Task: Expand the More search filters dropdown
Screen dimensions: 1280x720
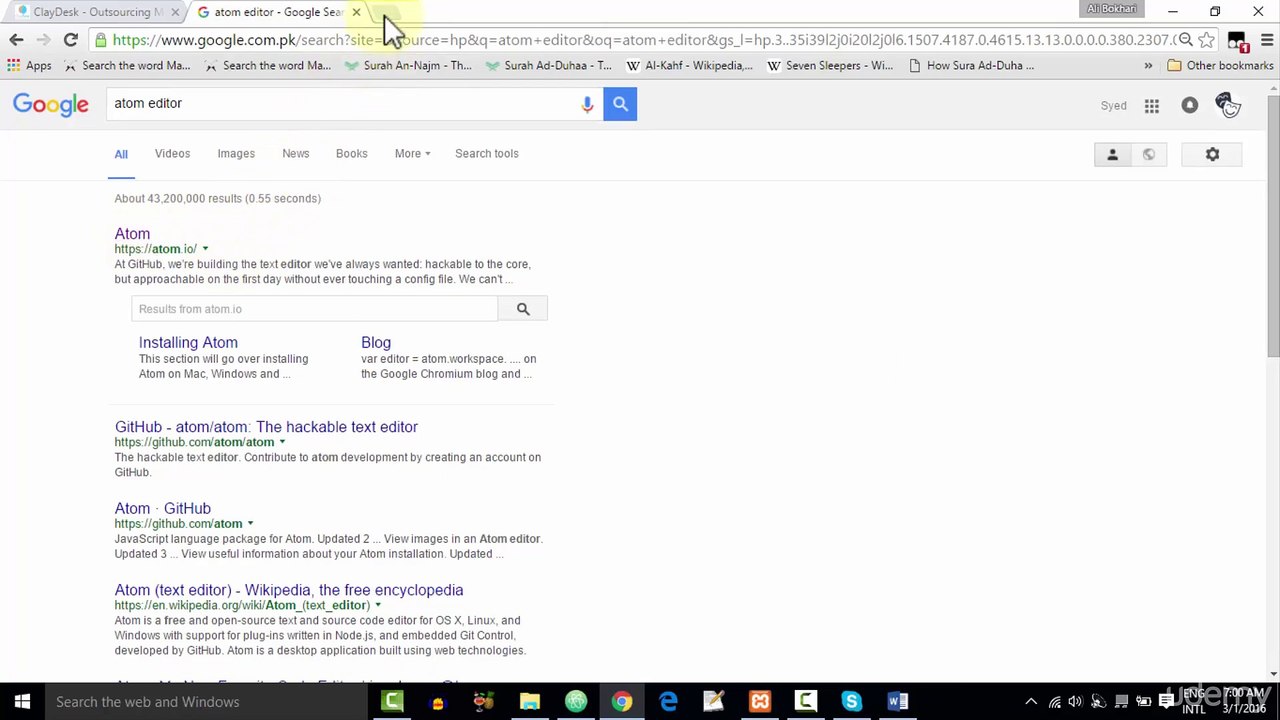Action: click(x=412, y=153)
